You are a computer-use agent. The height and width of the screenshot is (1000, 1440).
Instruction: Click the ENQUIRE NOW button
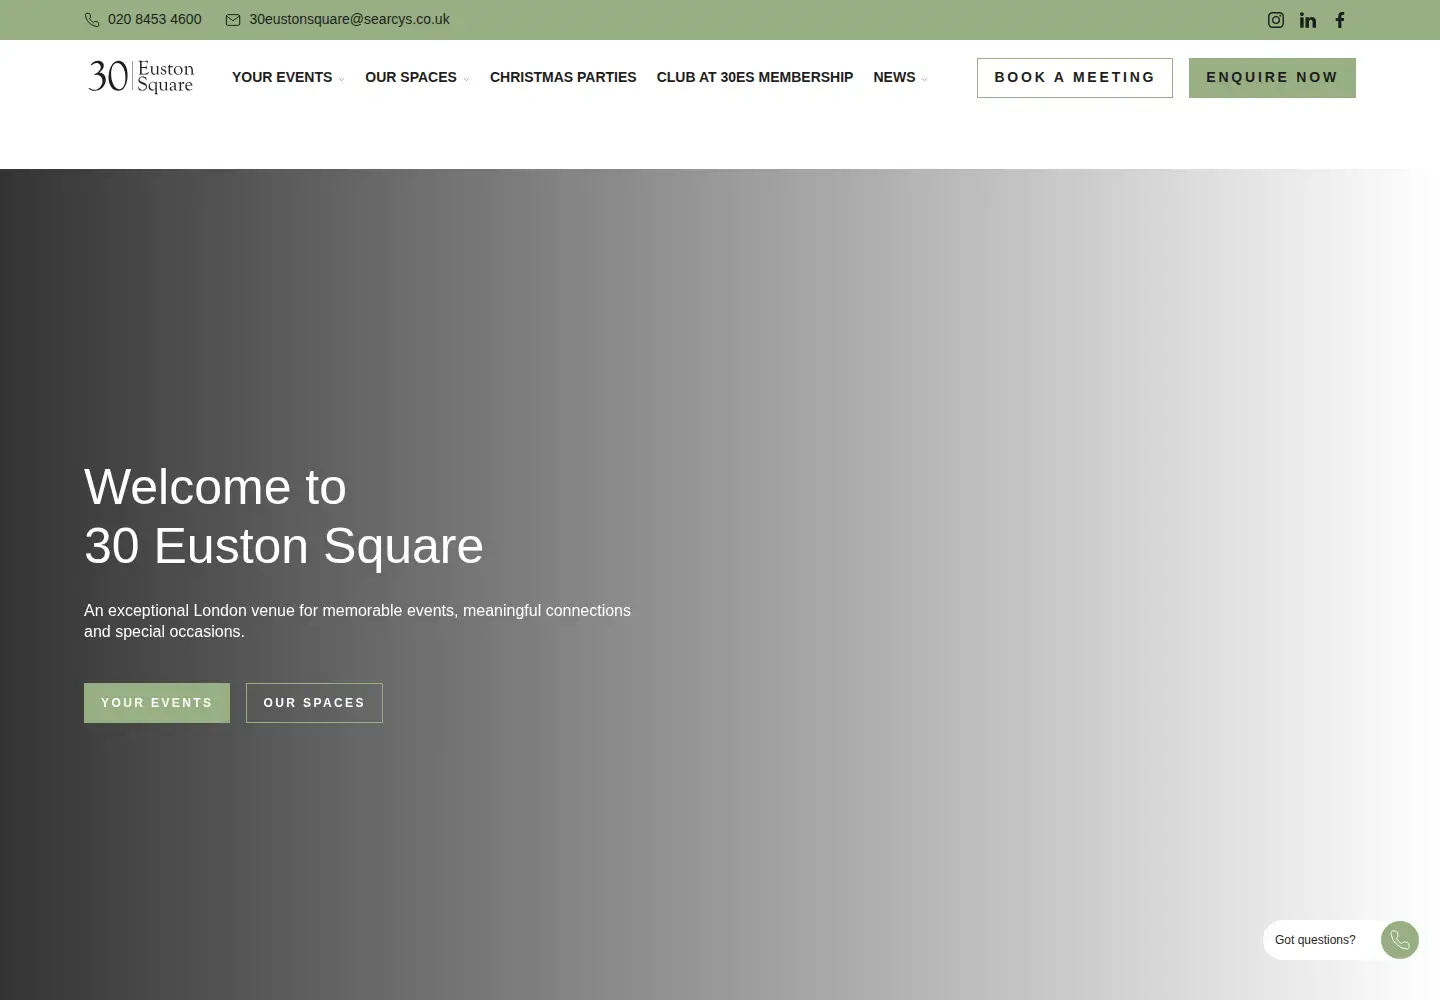tap(1272, 78)
